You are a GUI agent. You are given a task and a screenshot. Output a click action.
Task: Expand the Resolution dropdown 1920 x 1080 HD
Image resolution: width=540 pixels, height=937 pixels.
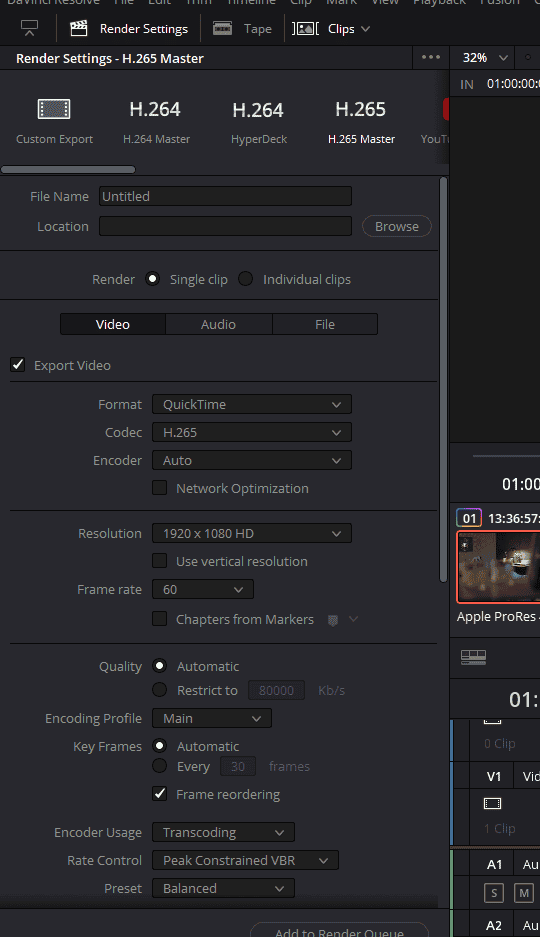pyautogui.click(x=252, y=533)
